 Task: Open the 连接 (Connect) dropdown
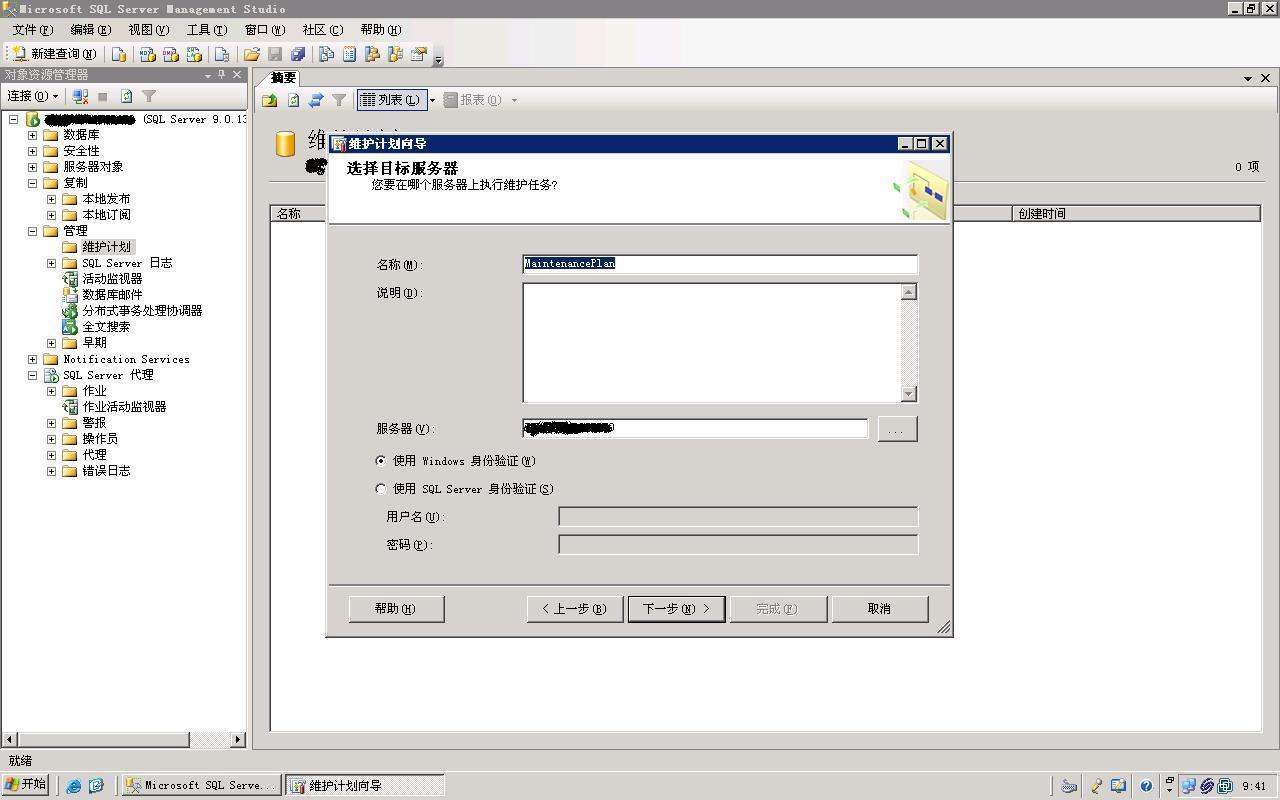coord(31,95)
